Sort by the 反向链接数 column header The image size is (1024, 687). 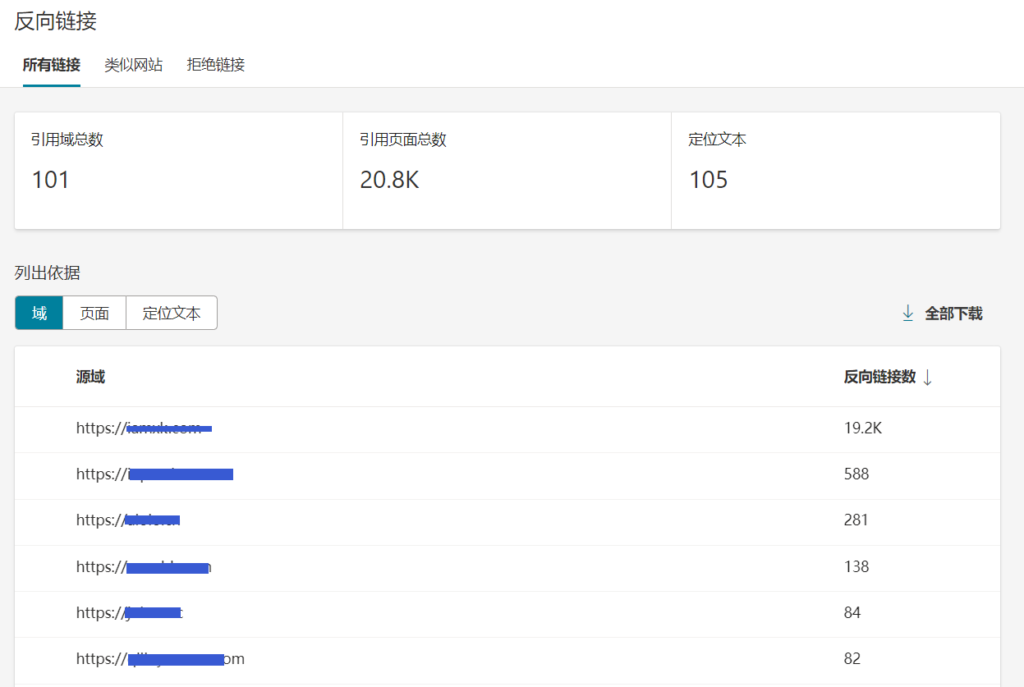(879, 377)
